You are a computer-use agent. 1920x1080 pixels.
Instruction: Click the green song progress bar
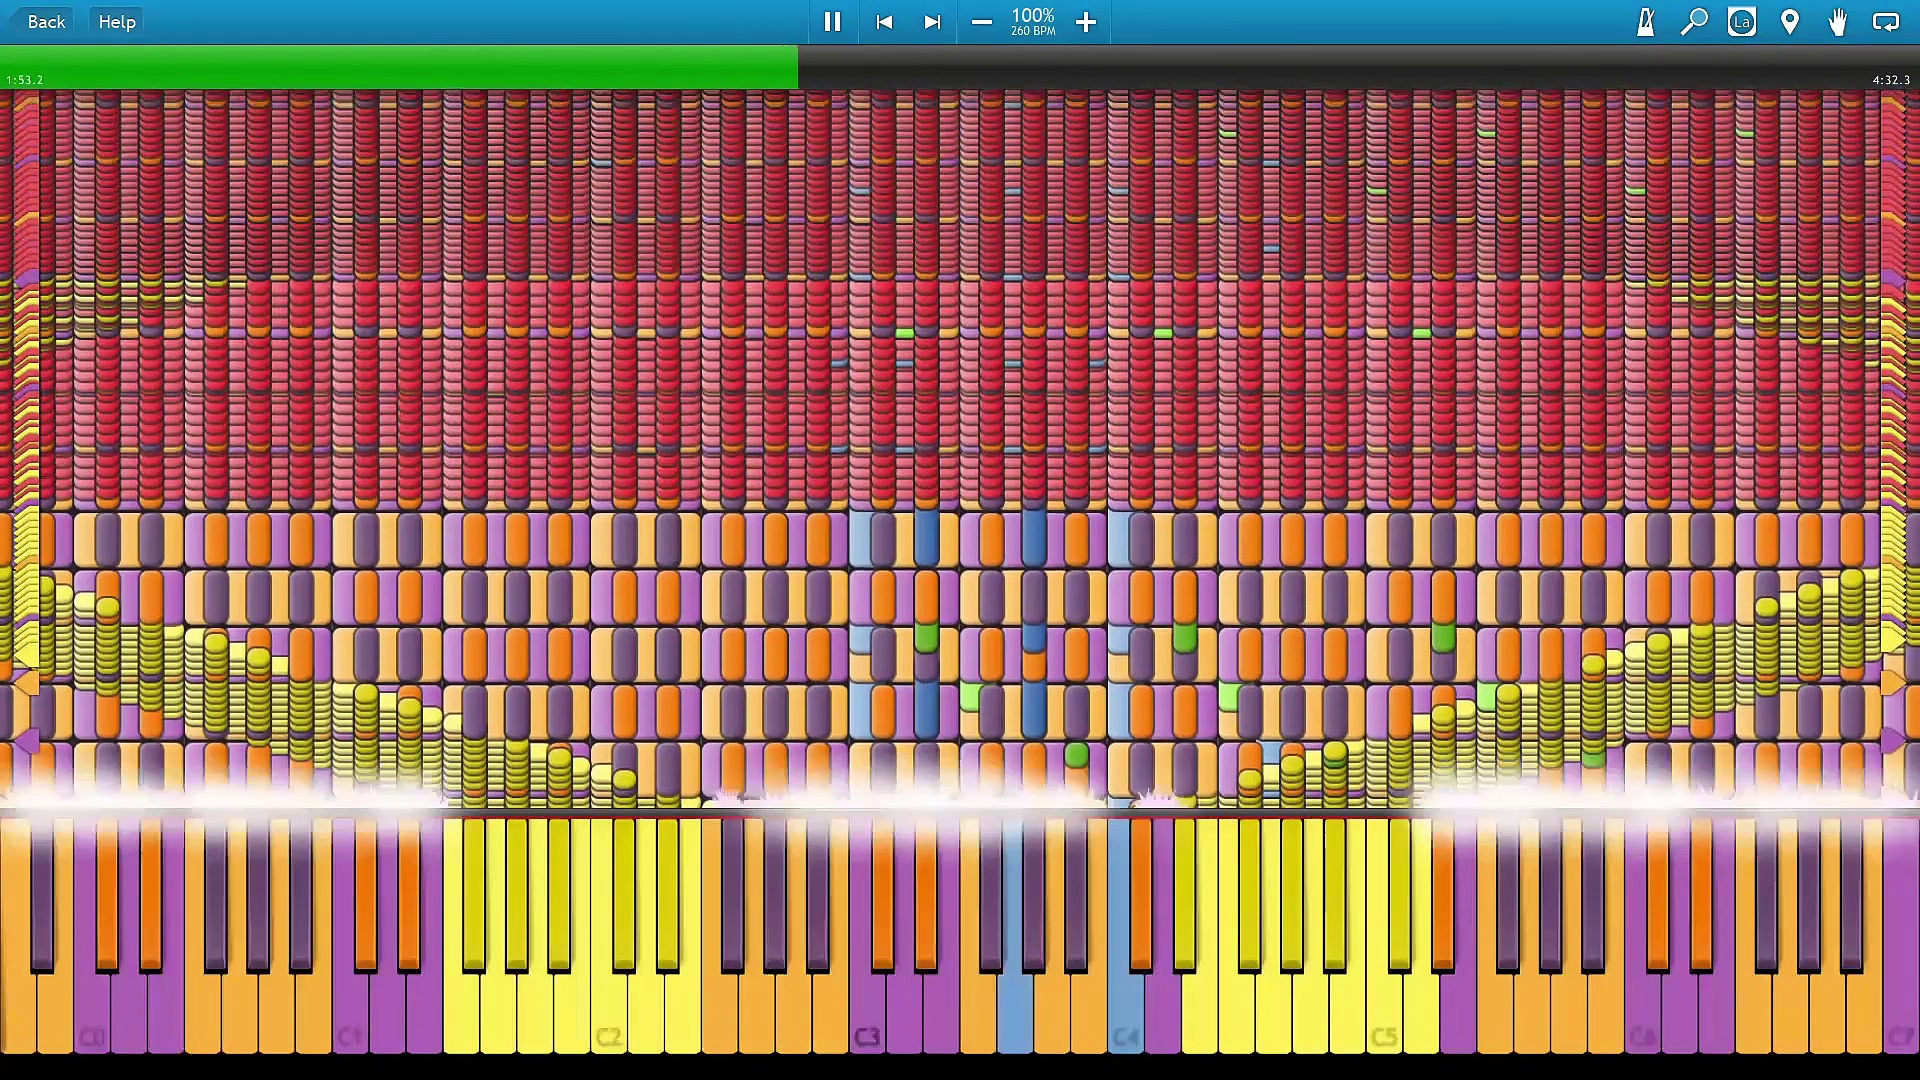point(400,67)
